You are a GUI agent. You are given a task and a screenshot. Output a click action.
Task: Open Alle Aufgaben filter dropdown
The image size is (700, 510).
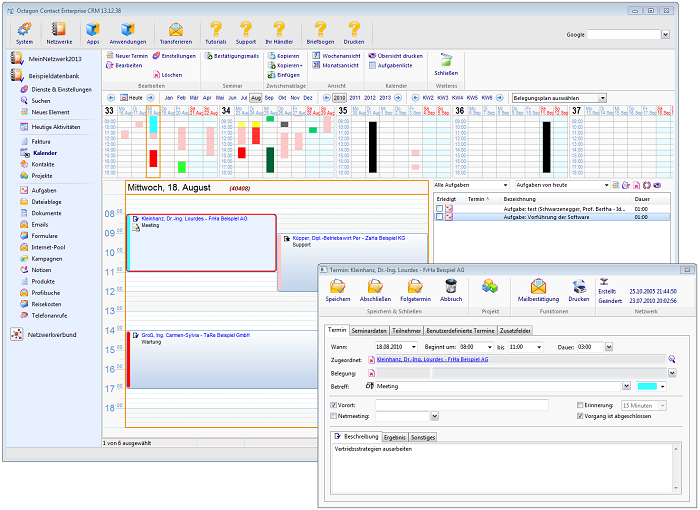(505, 185)
